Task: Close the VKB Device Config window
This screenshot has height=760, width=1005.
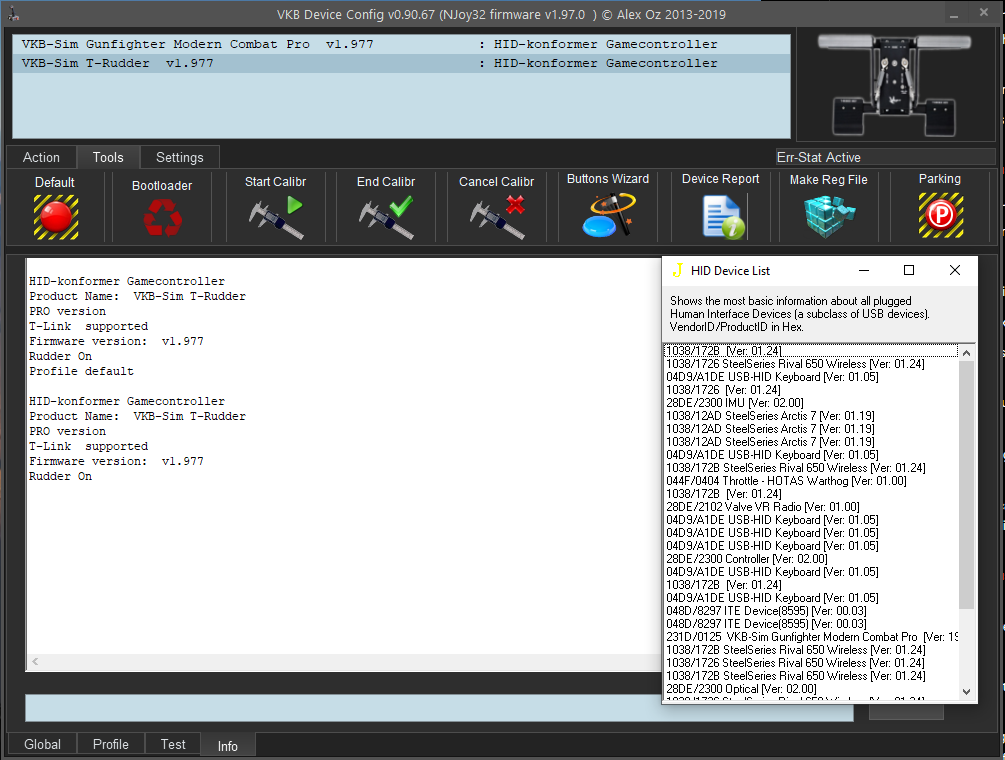Action: [984, 13]
